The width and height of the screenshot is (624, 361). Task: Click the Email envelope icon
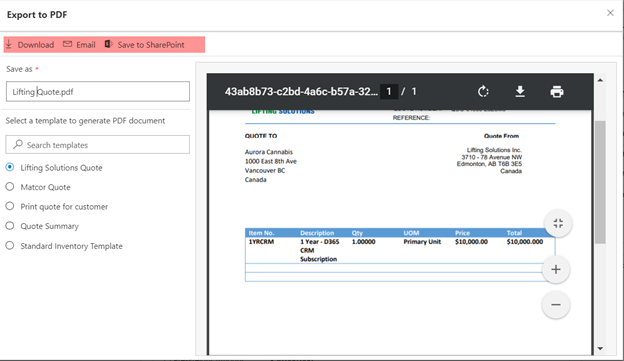pyautogui.click(x=68, y=44)
